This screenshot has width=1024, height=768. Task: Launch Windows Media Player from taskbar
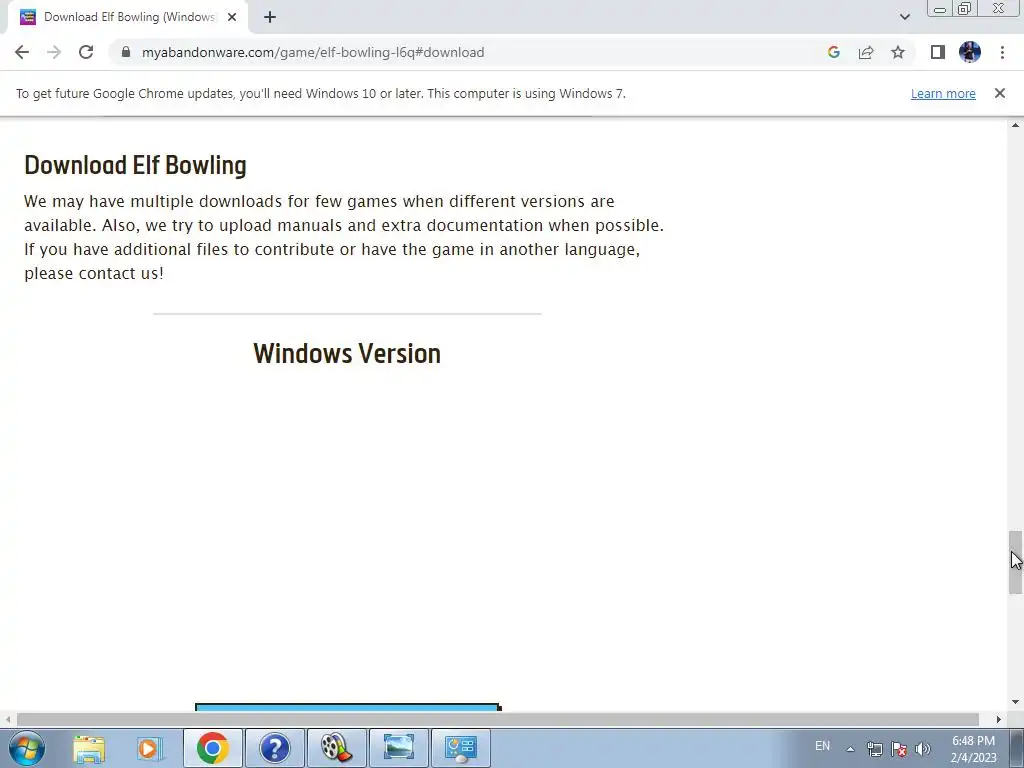(x=149, y=748)
